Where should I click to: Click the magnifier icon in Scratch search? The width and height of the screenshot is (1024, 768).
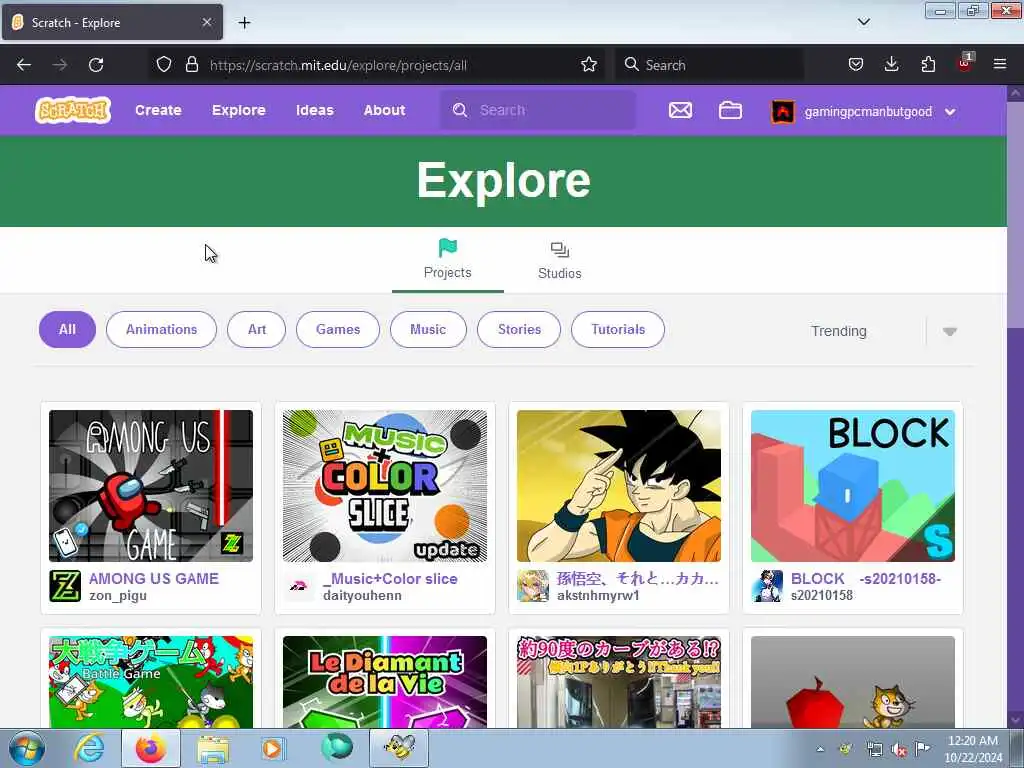tap(460, 110)
